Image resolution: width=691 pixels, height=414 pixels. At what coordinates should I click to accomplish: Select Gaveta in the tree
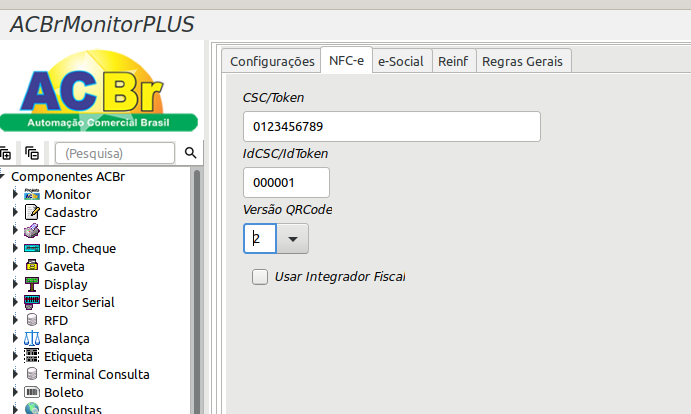(x=64, y=266)
